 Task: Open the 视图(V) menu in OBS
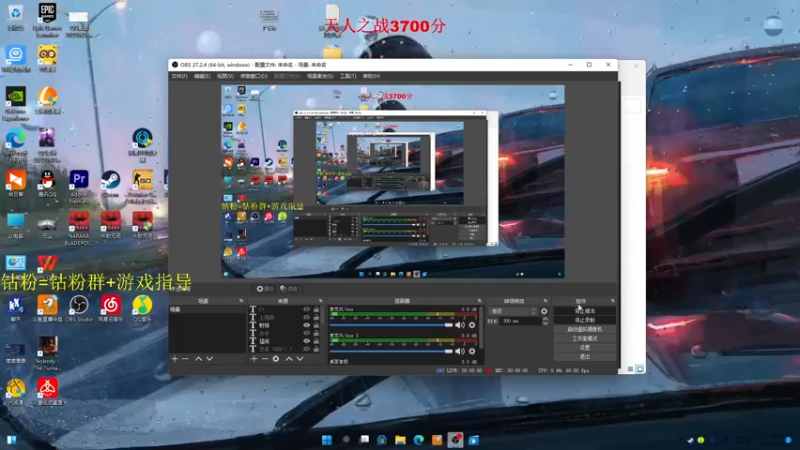tap(225, 76)
